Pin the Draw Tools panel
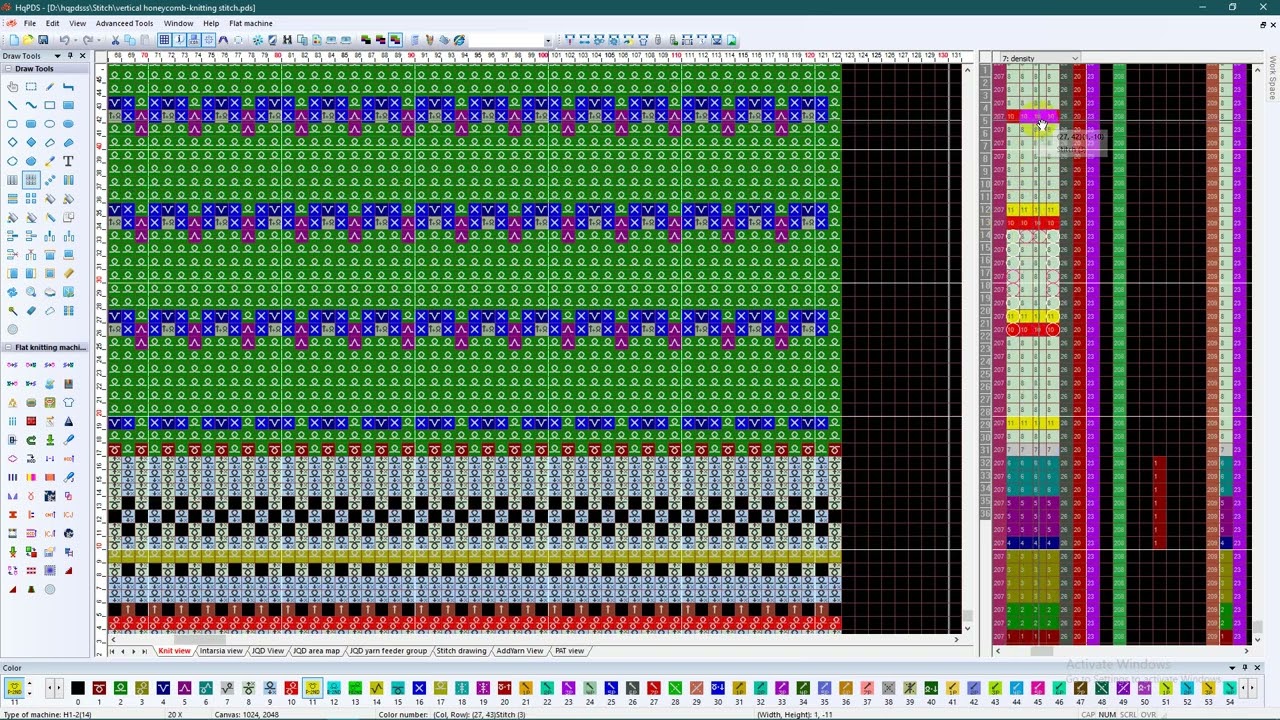 click(70, 56)
